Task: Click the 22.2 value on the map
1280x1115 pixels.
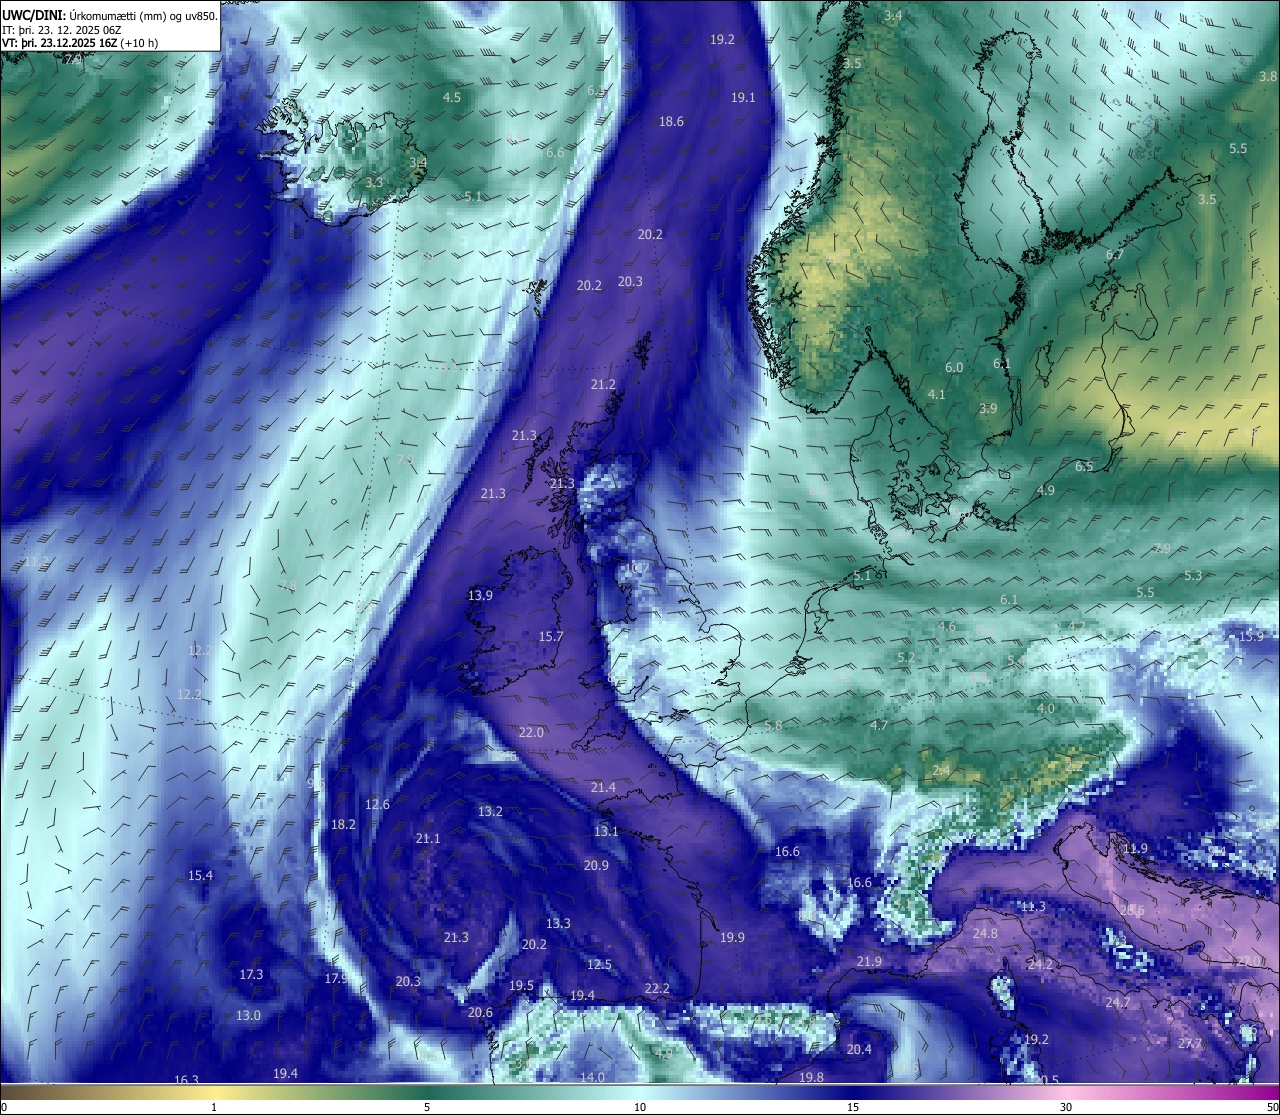Action: (657, 989)
